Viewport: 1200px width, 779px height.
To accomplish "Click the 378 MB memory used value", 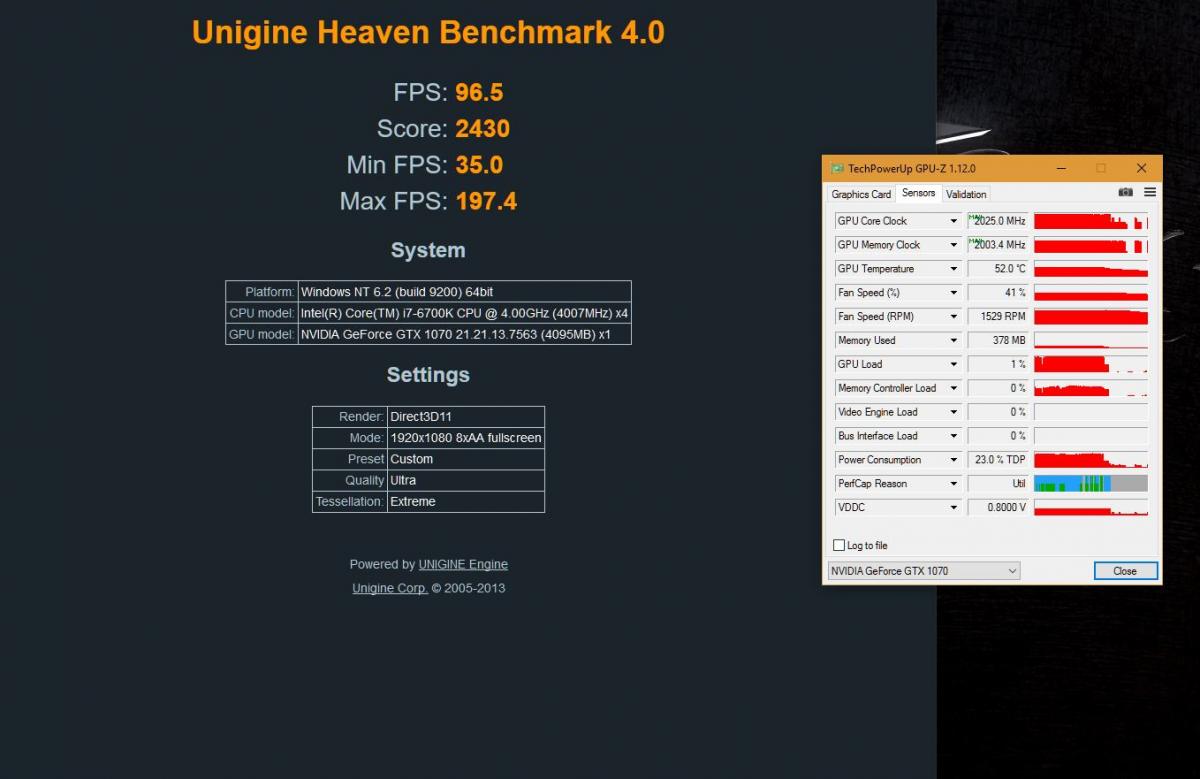I will click(x=998, y=340).
